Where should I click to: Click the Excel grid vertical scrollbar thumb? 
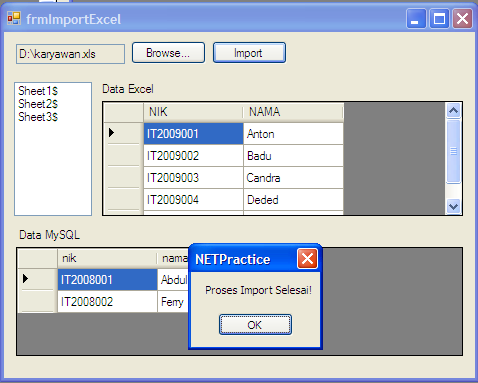pyautogui.click(x=453, y=151)
